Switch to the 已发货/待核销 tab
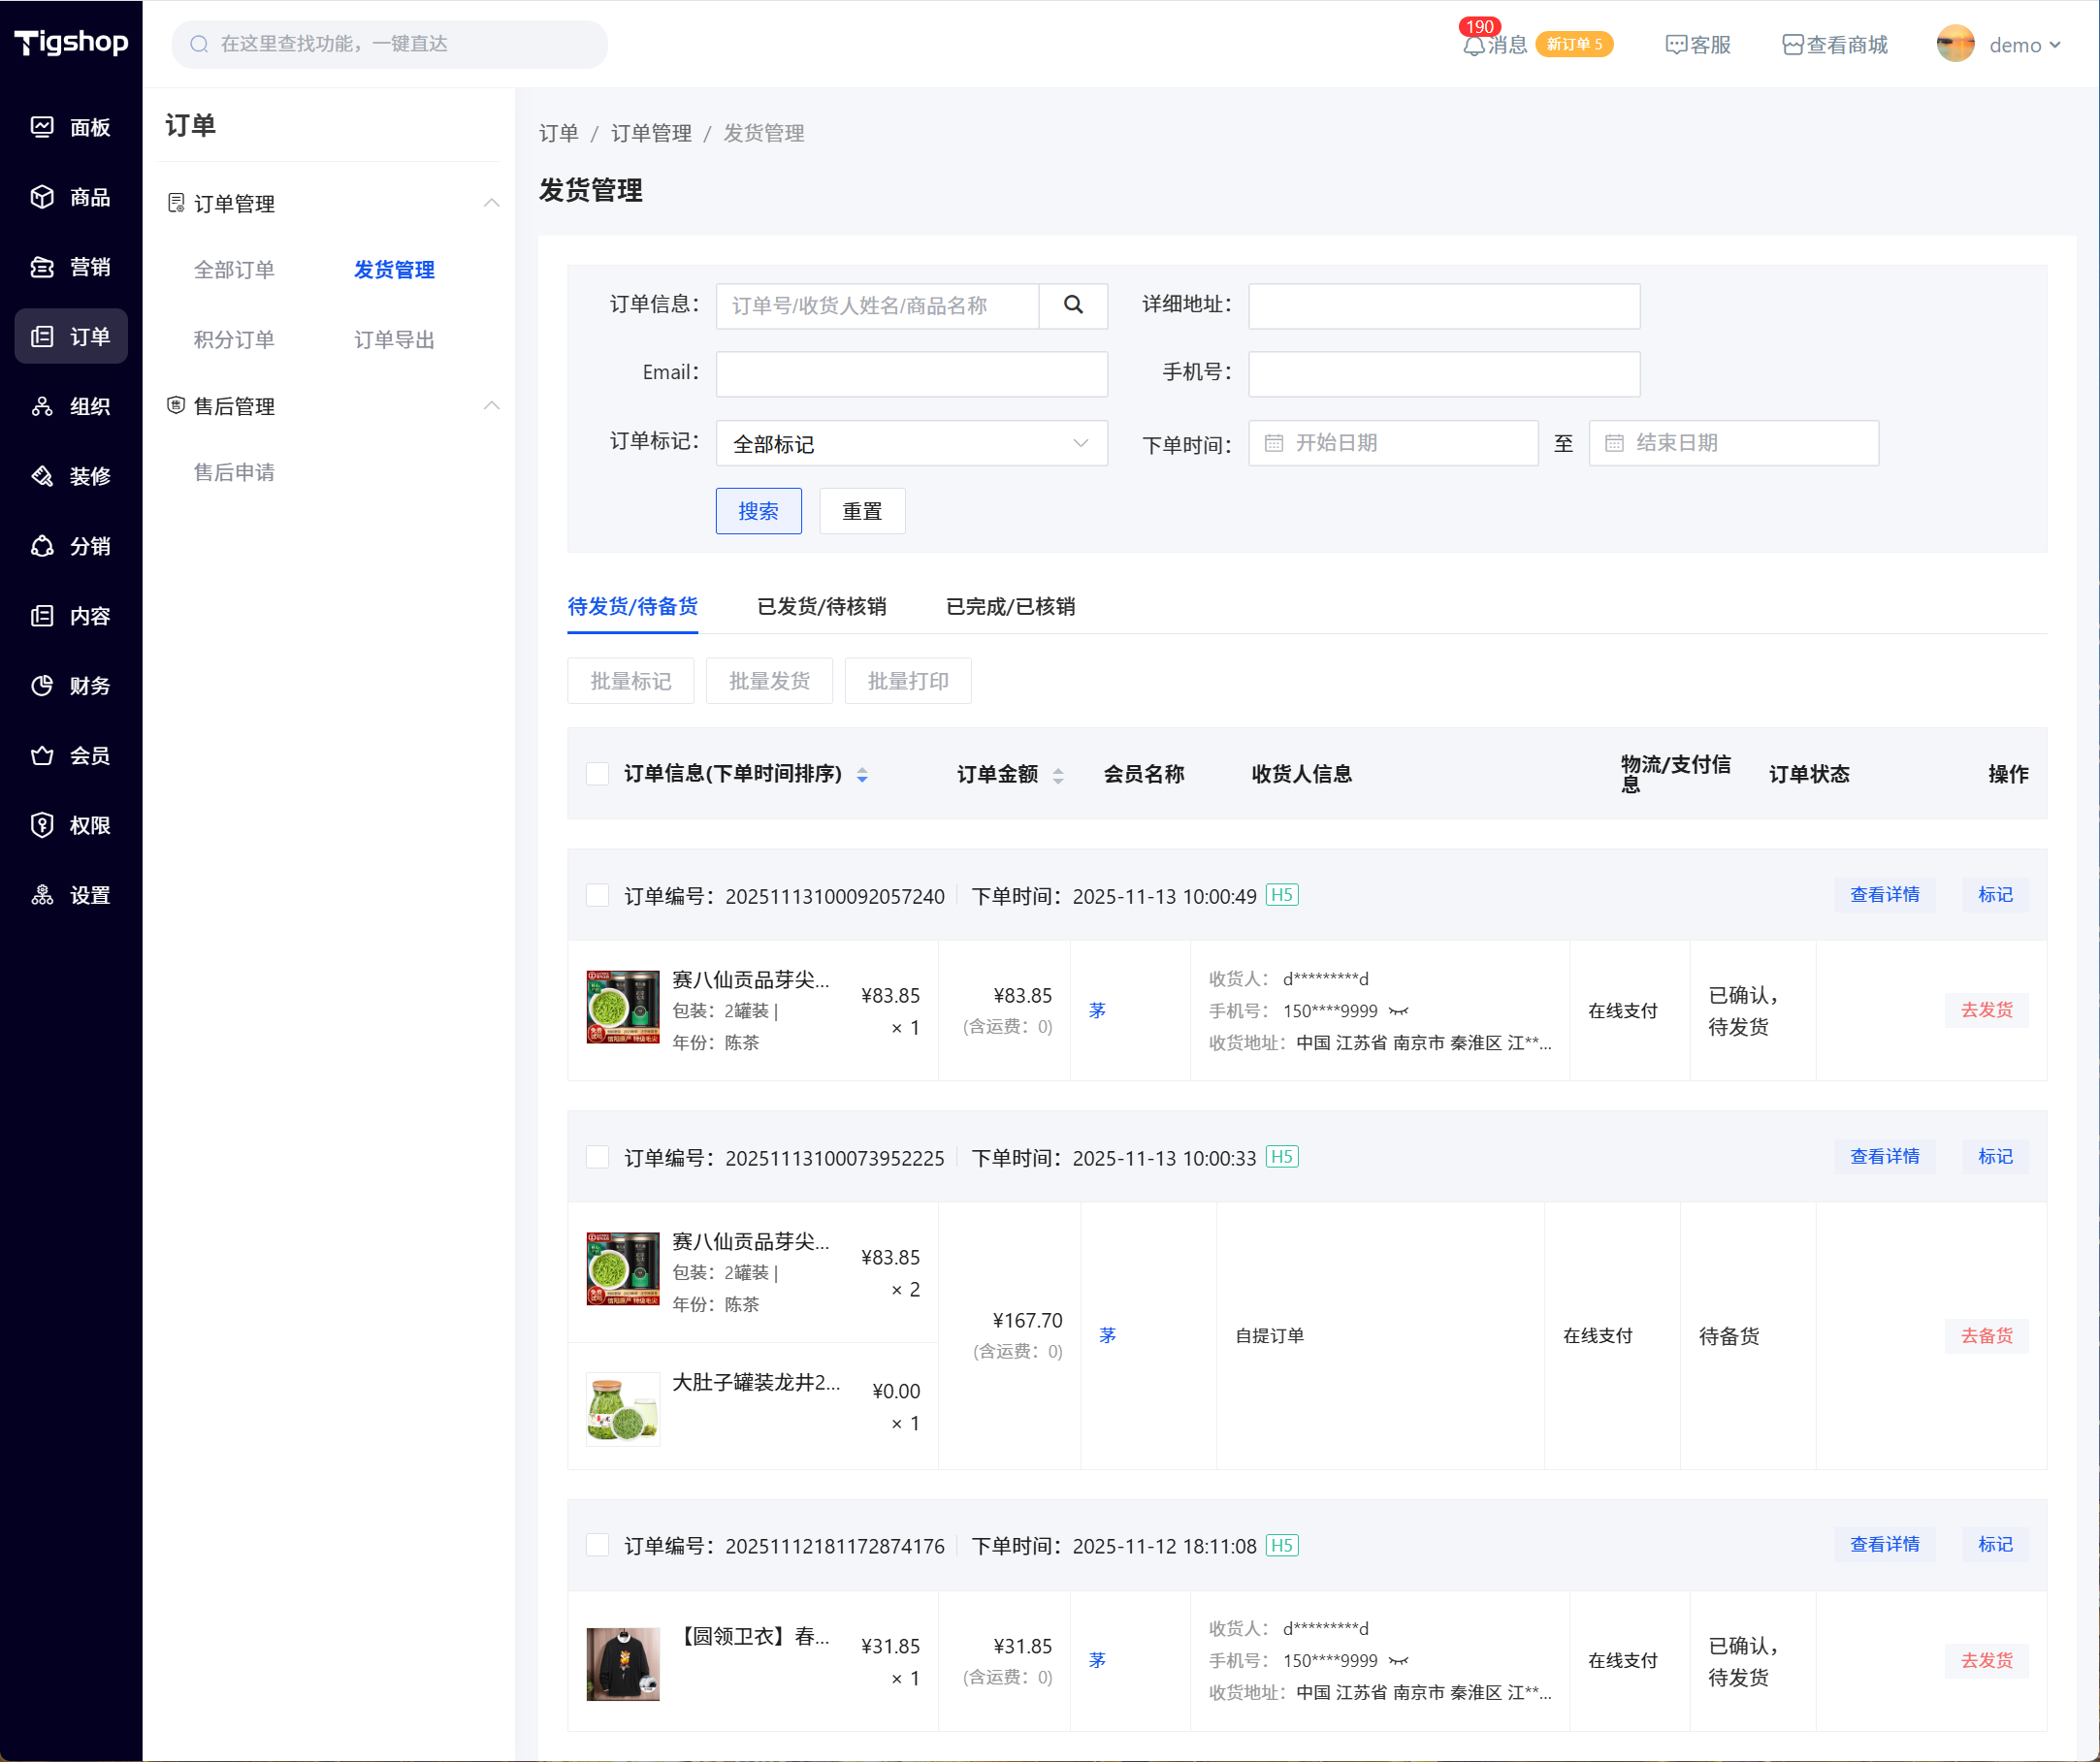This screenshot has height=1762, width=2100. pyautogui.click(x=821, y=606)
